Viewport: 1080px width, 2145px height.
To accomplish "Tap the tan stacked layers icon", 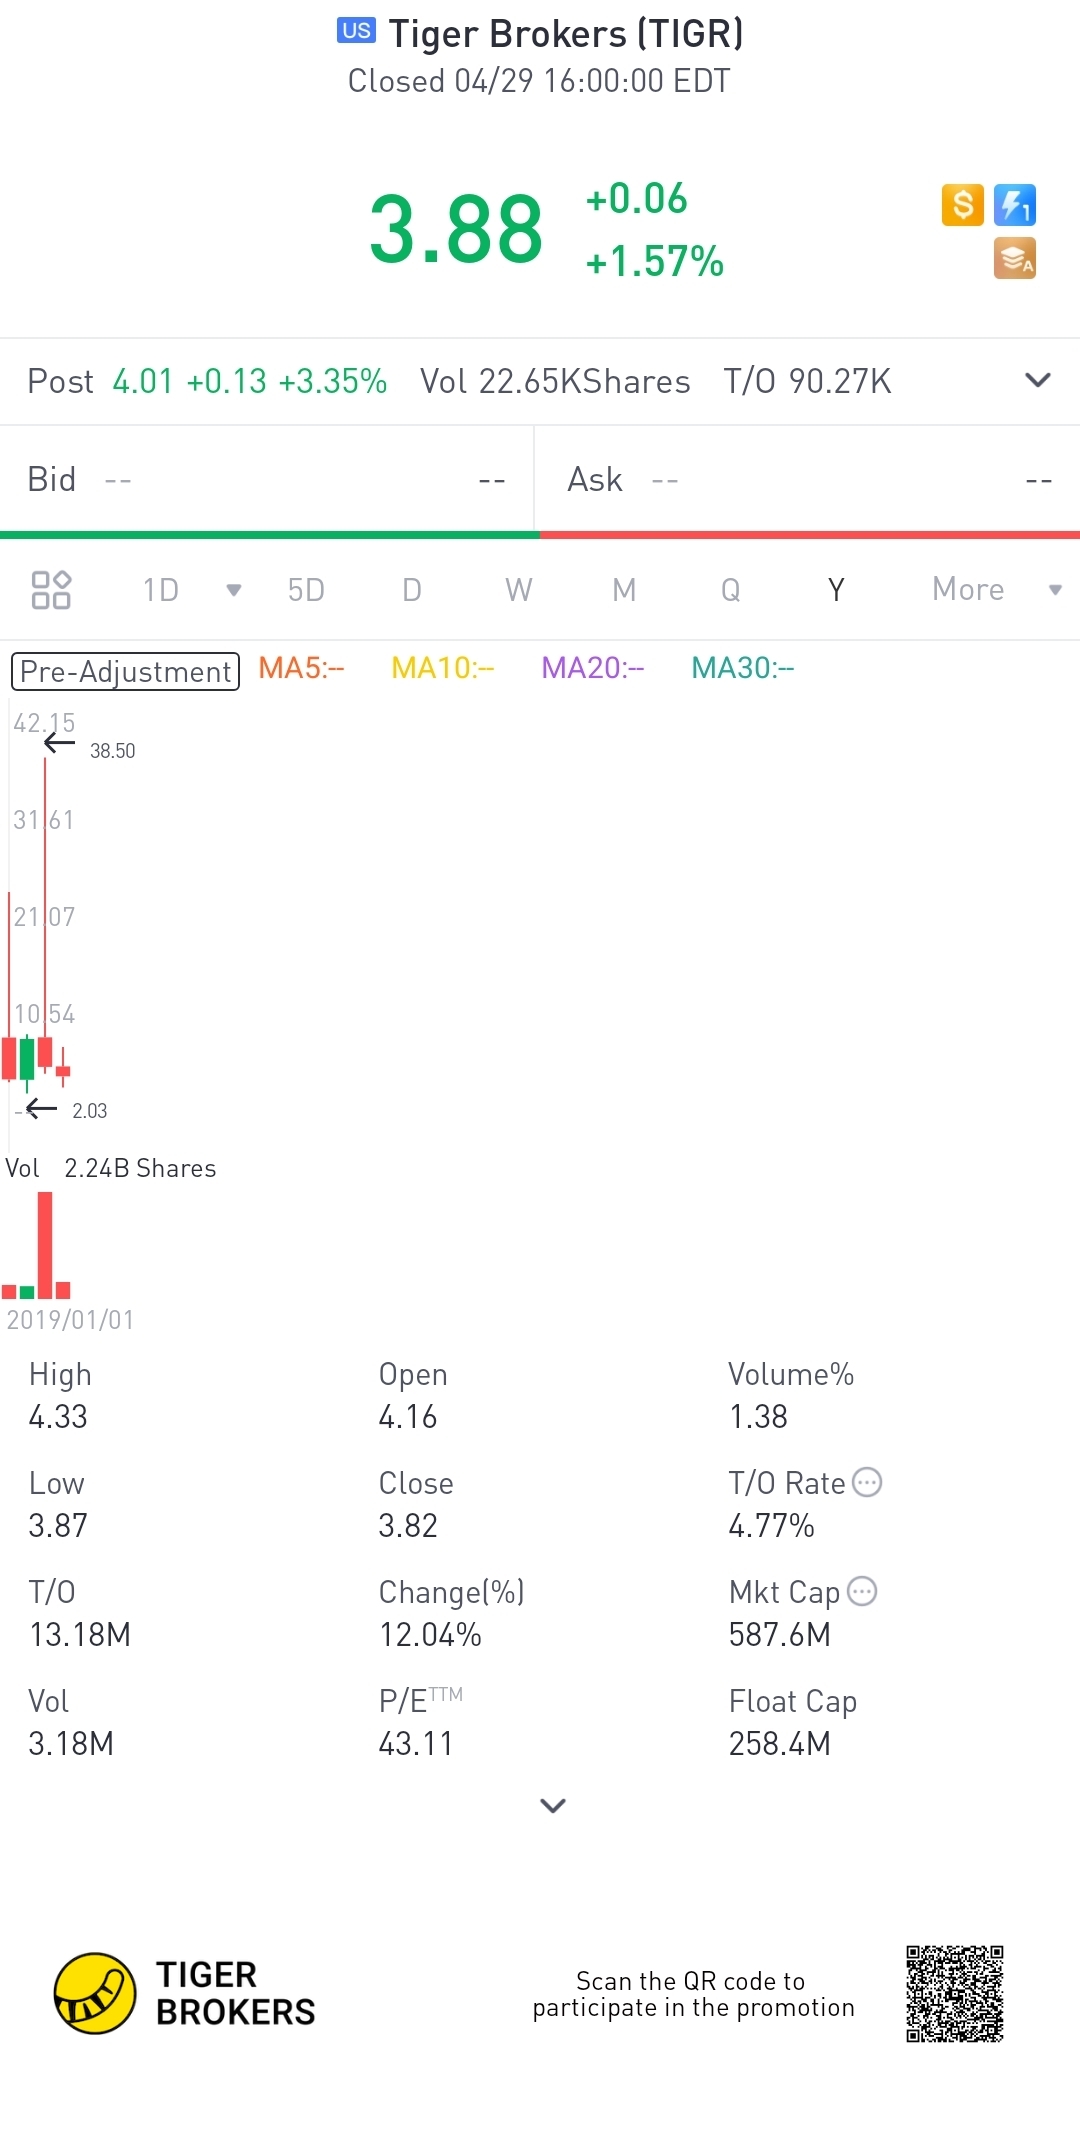I will click(1014, 259).
